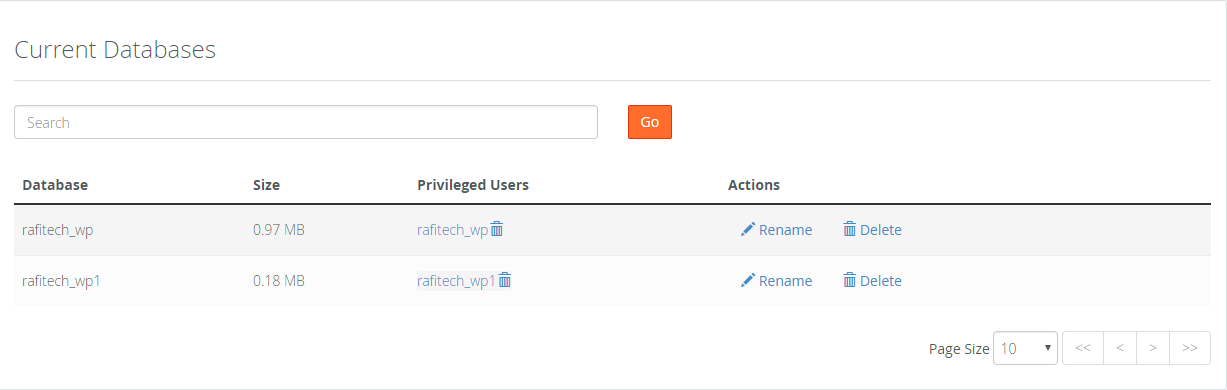Rename the rafitech_wp1 database

coord(776,280)
